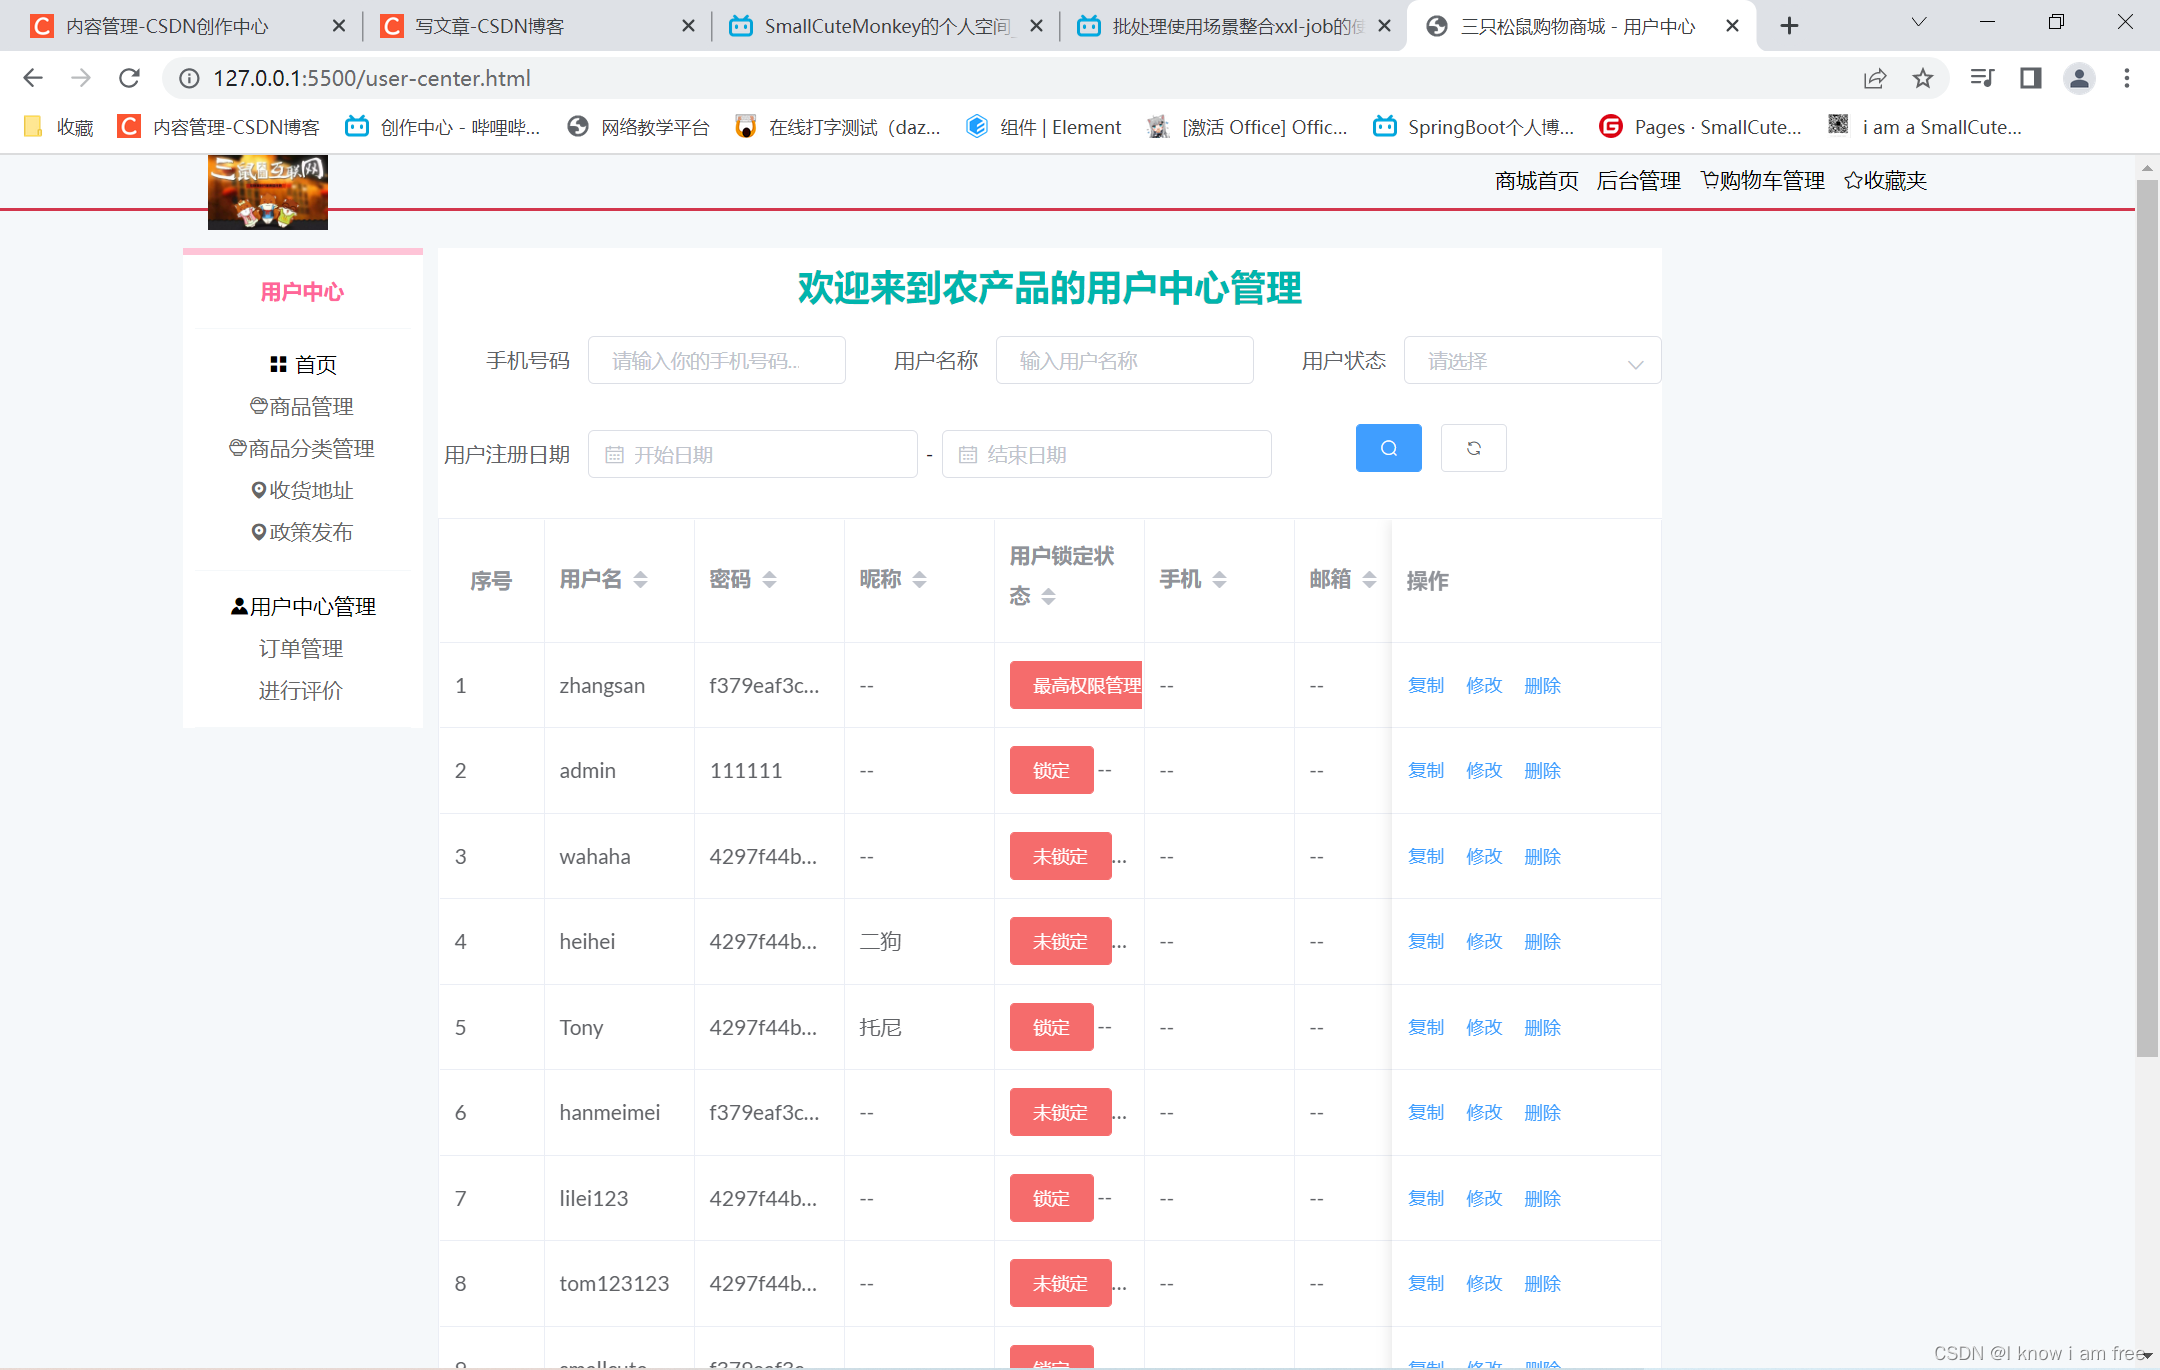Click the page vertical scrollbar
This screenshot has height=1370, width=2160.
pyautogui.click(x=2147, y=617)
